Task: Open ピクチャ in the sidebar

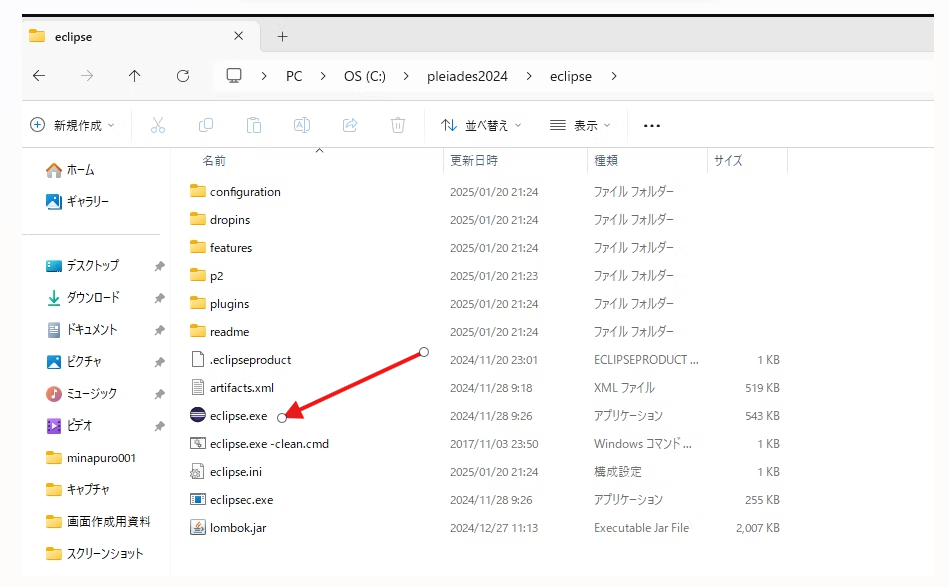Action: [74, 362]
